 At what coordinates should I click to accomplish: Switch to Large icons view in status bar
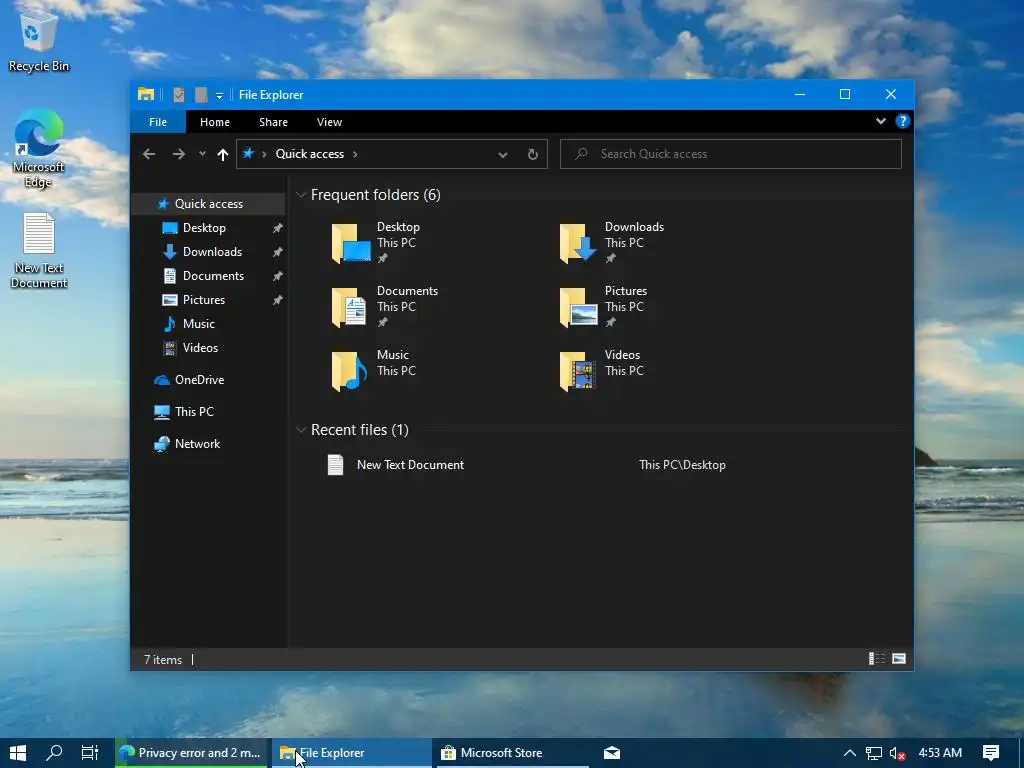coord(899,659)
